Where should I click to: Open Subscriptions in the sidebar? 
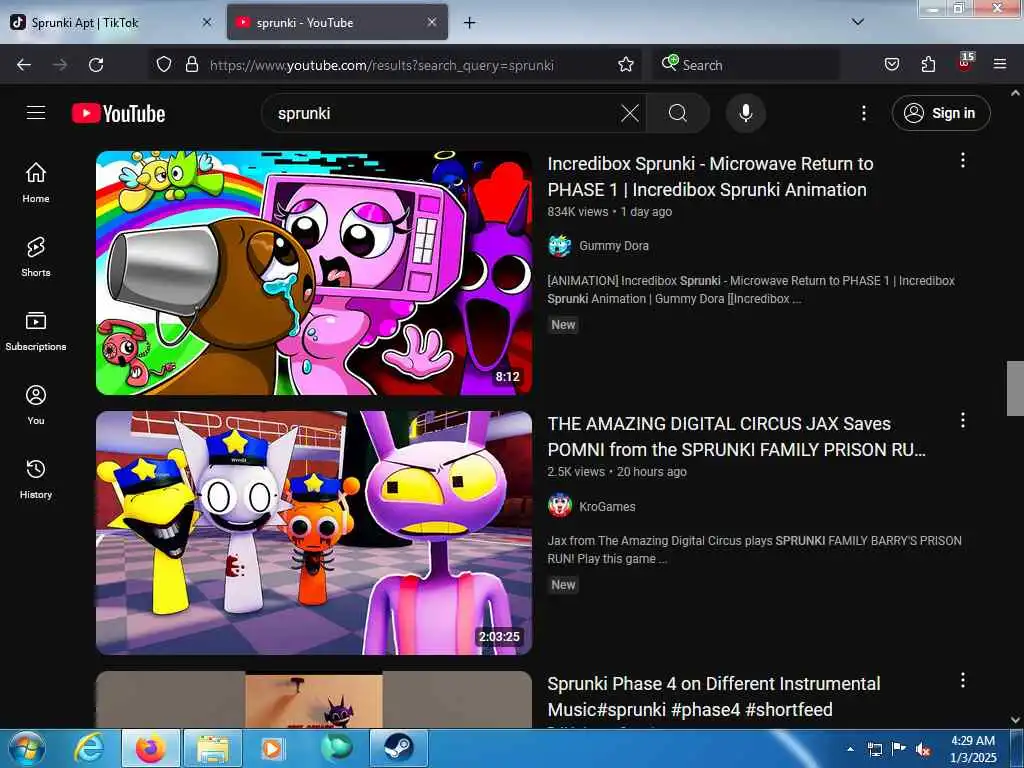(36, 330)
